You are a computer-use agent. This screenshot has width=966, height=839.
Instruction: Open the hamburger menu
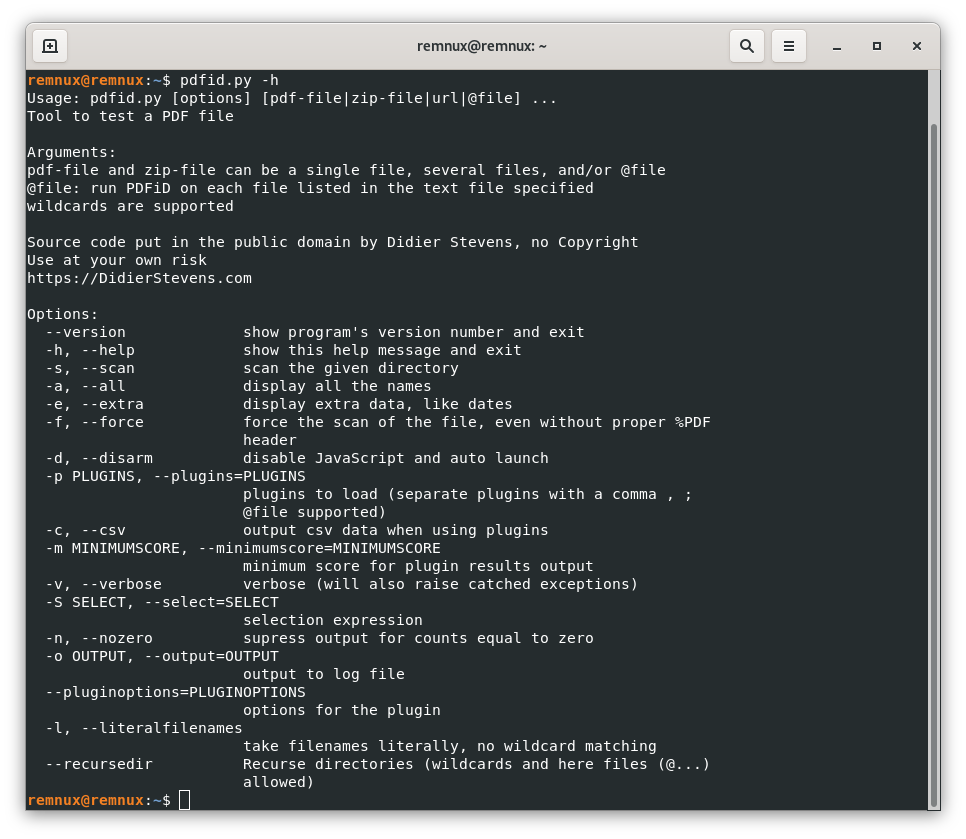pyautogui.click(x=788, y=46)
